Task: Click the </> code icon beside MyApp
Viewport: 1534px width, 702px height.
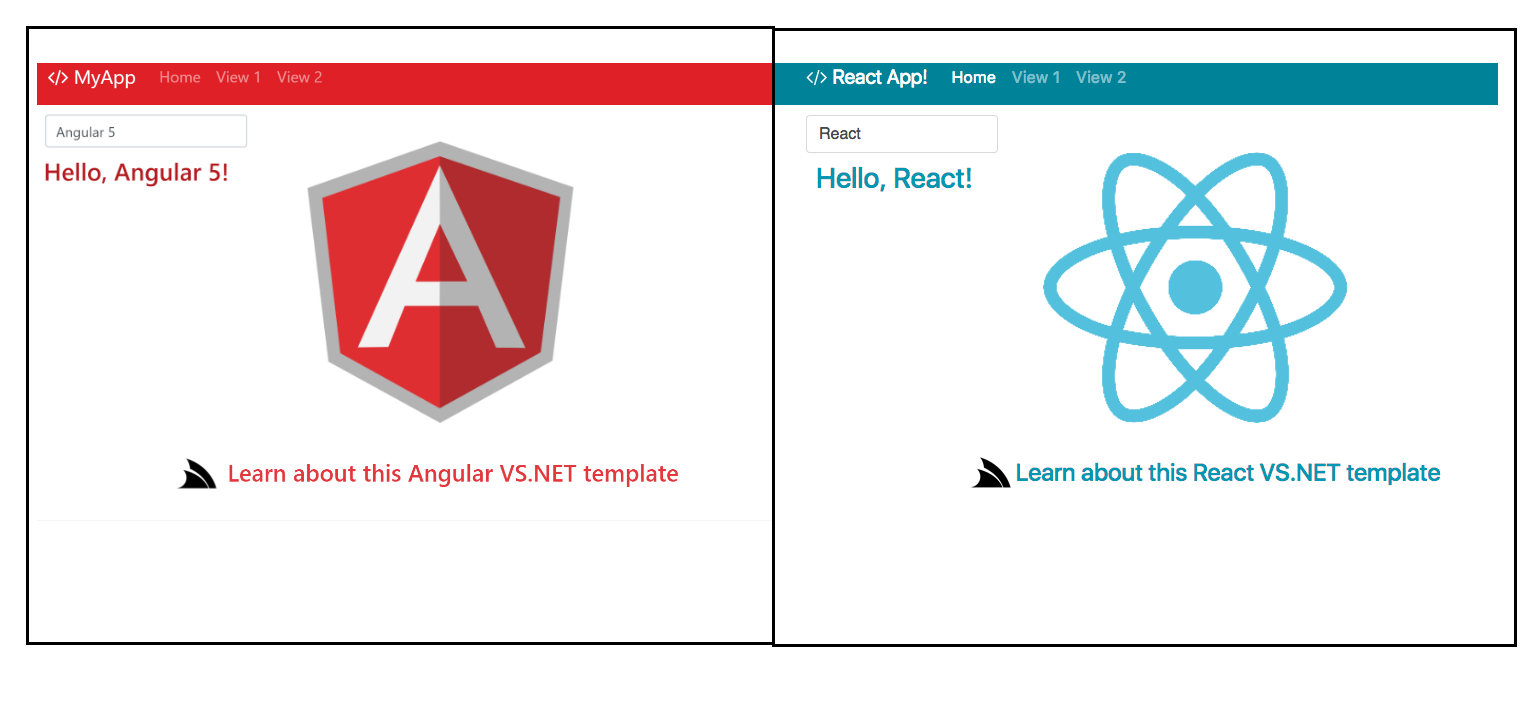Action: [60, 77]
